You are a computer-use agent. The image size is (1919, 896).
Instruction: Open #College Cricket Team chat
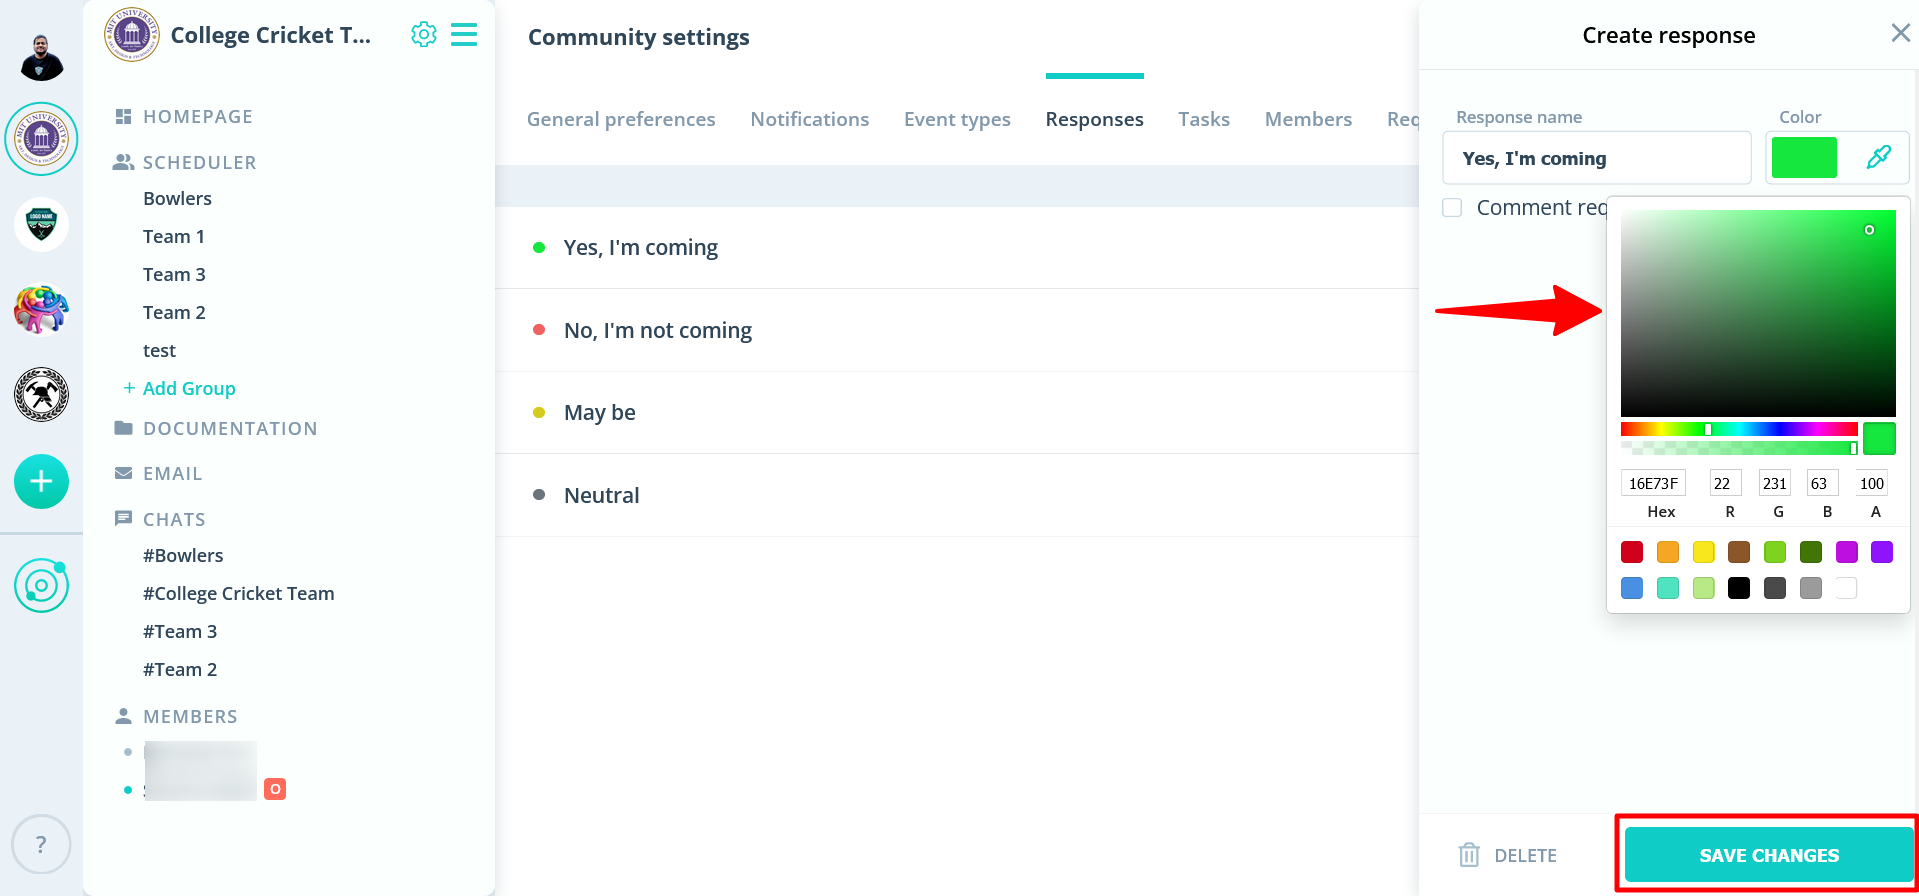tap(239, 593)
